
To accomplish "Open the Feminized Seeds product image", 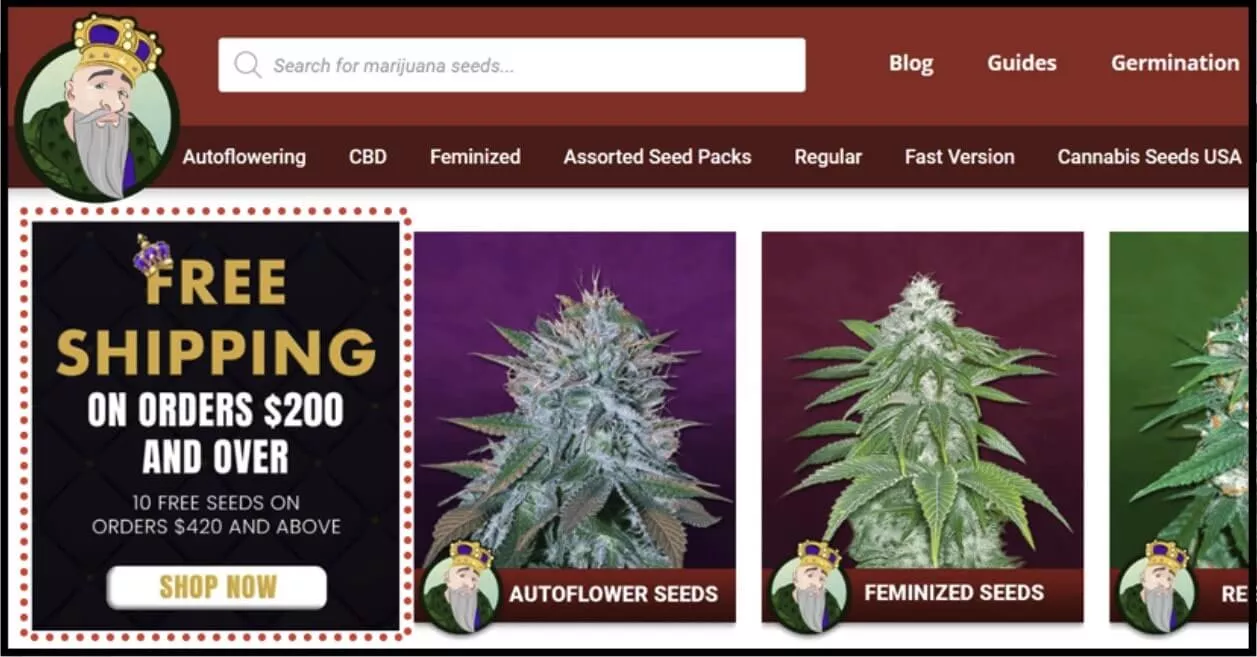I will (x=922, y=400).
